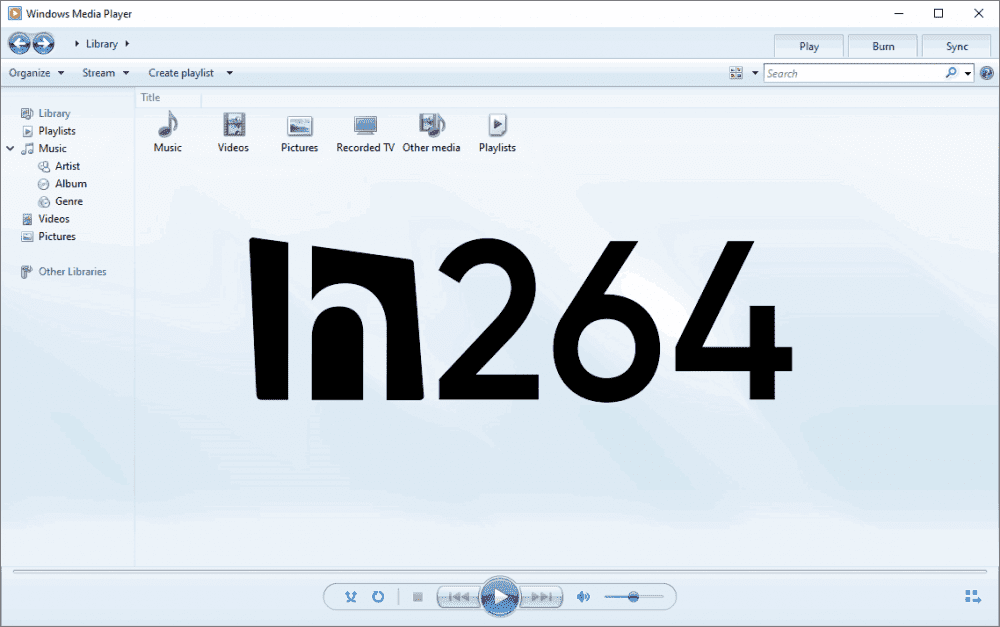Open the Sync tab
Viewport: 1000px width, 627px height.
pyautogui.click(x=956, y=46)
